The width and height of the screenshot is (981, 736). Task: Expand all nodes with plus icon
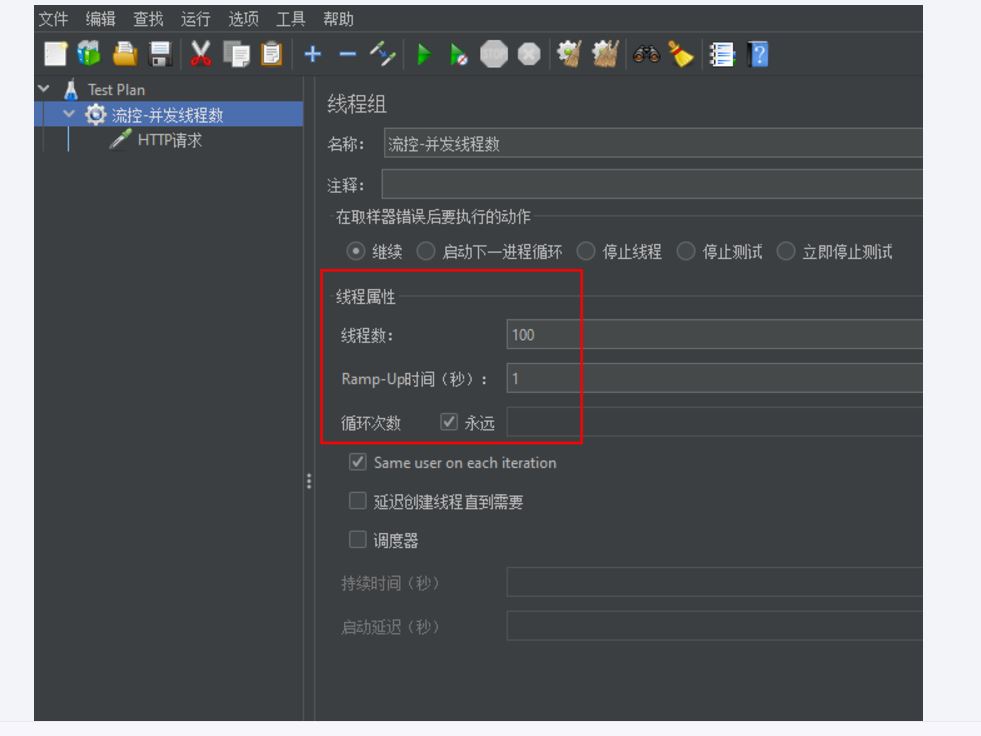click(x=313, y=54)
